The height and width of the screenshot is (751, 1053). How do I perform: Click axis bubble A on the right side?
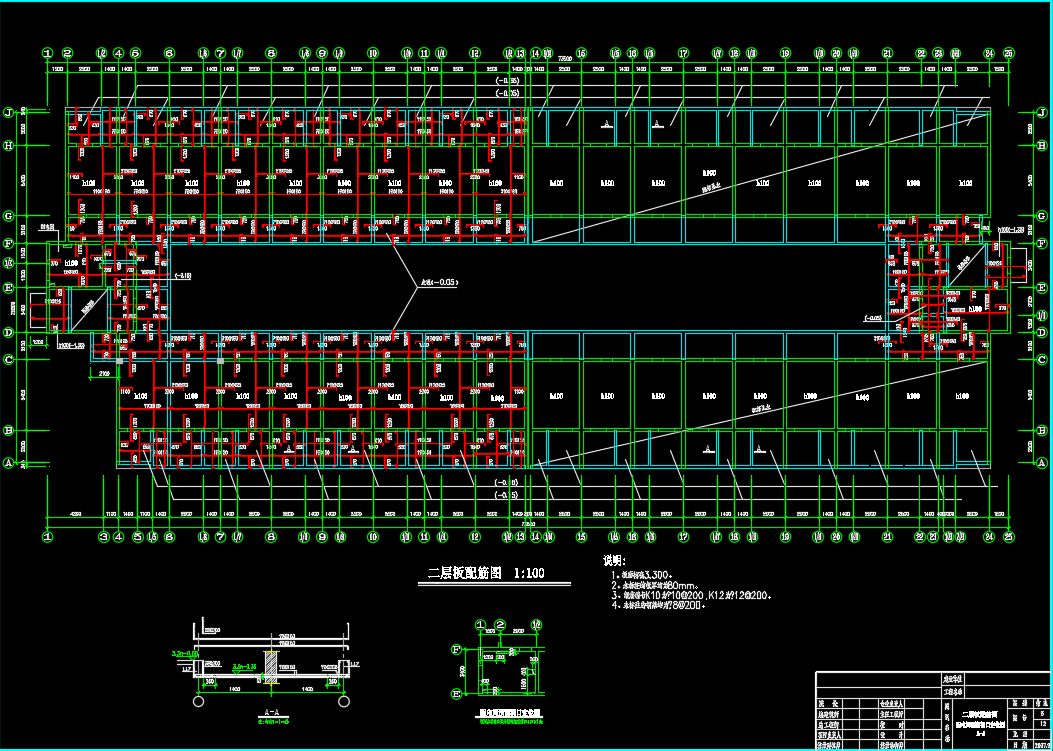pos(1042,463)
